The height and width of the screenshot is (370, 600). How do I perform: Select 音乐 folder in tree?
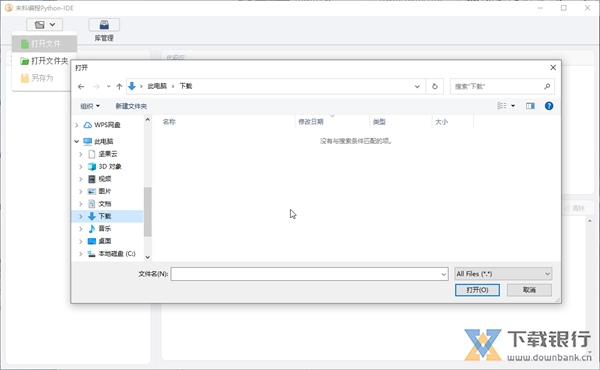point(104,229)
